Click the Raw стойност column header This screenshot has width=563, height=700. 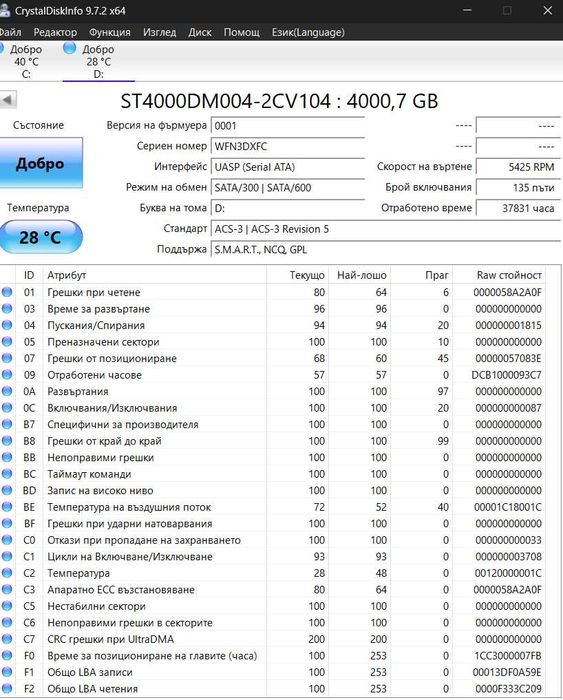coord(499,275)
